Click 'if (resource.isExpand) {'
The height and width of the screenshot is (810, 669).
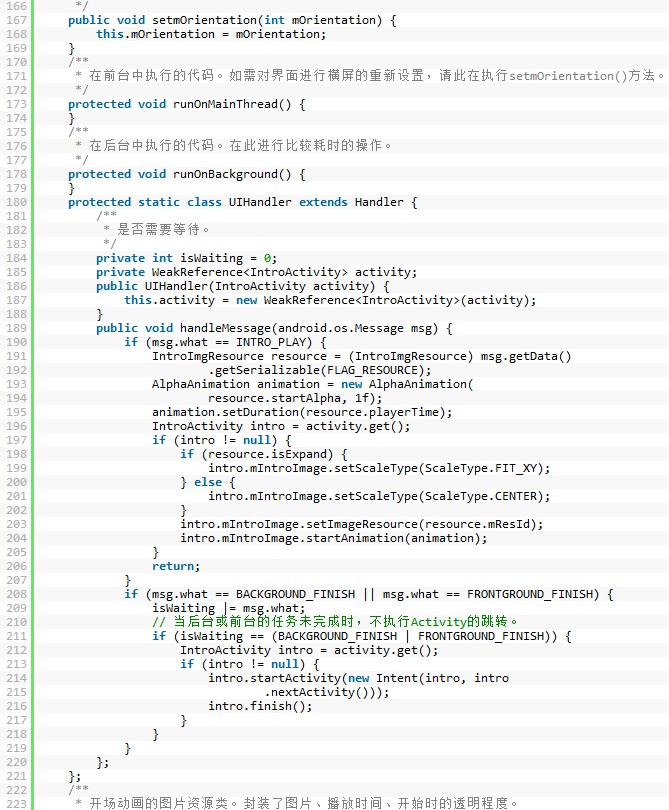click(263, 454)
